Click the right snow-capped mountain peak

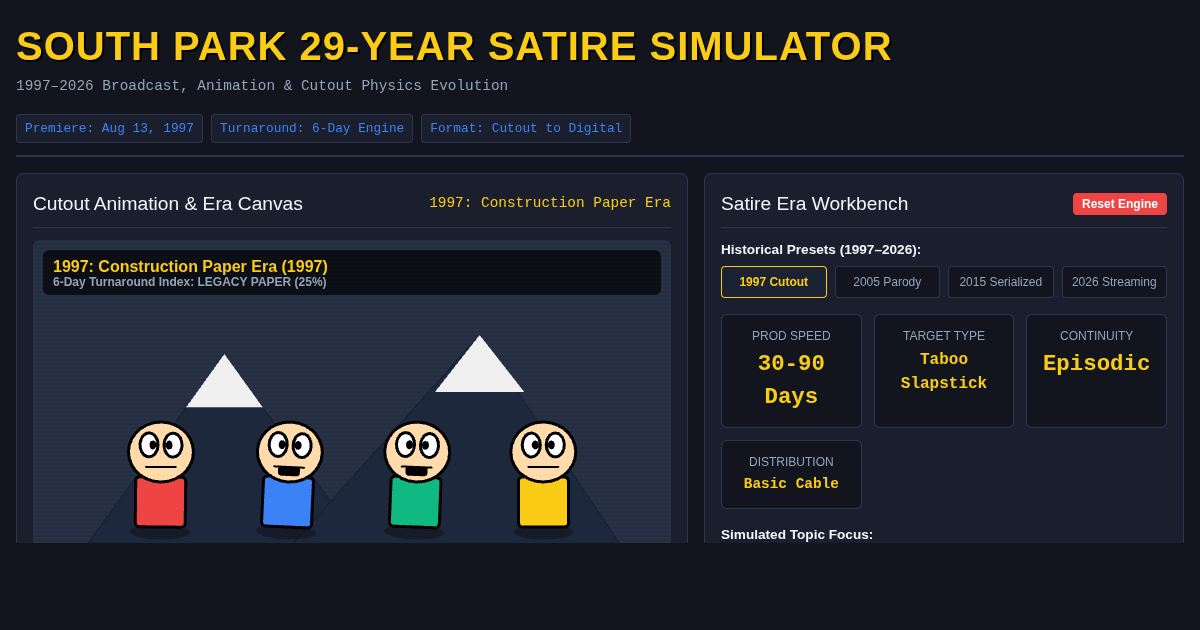479,367
